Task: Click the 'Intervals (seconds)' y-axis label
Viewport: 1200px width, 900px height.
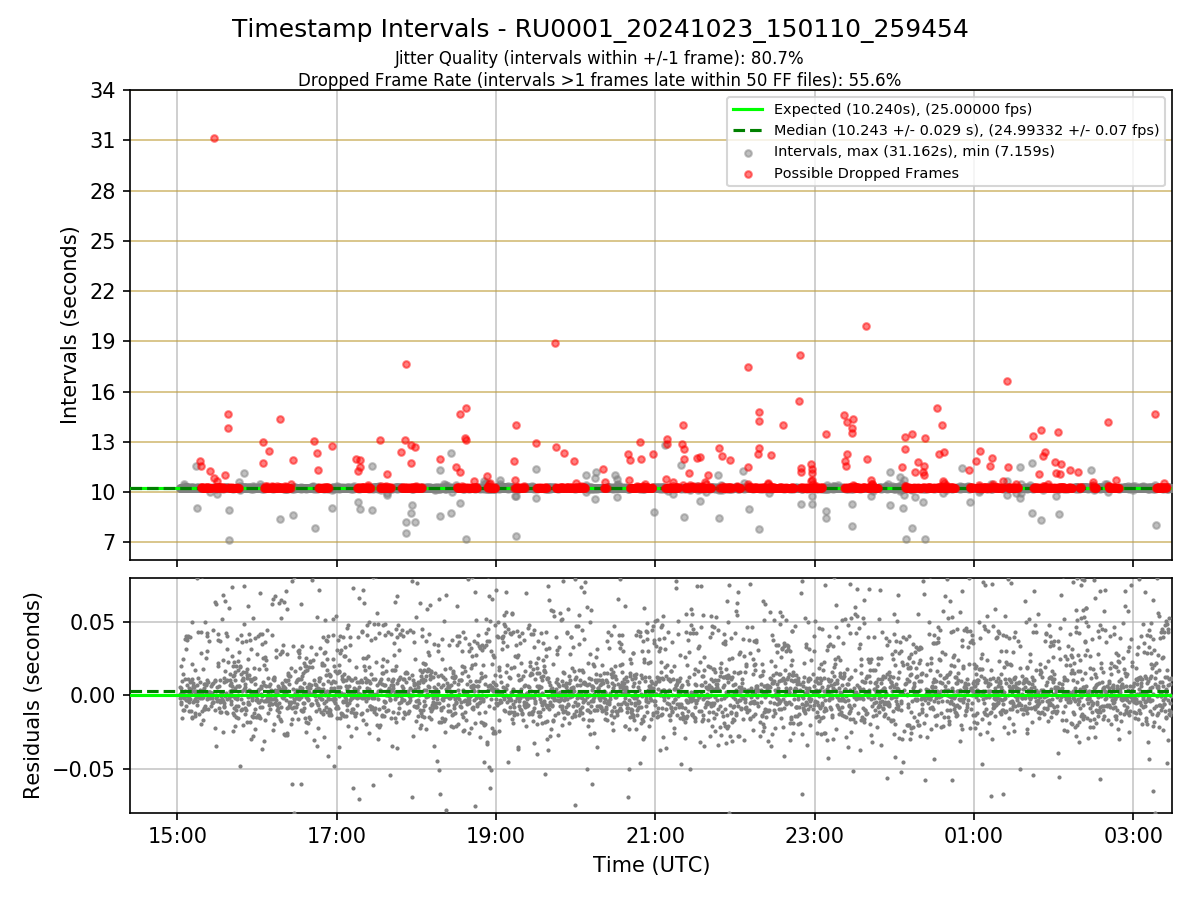Action: (69, 325)
